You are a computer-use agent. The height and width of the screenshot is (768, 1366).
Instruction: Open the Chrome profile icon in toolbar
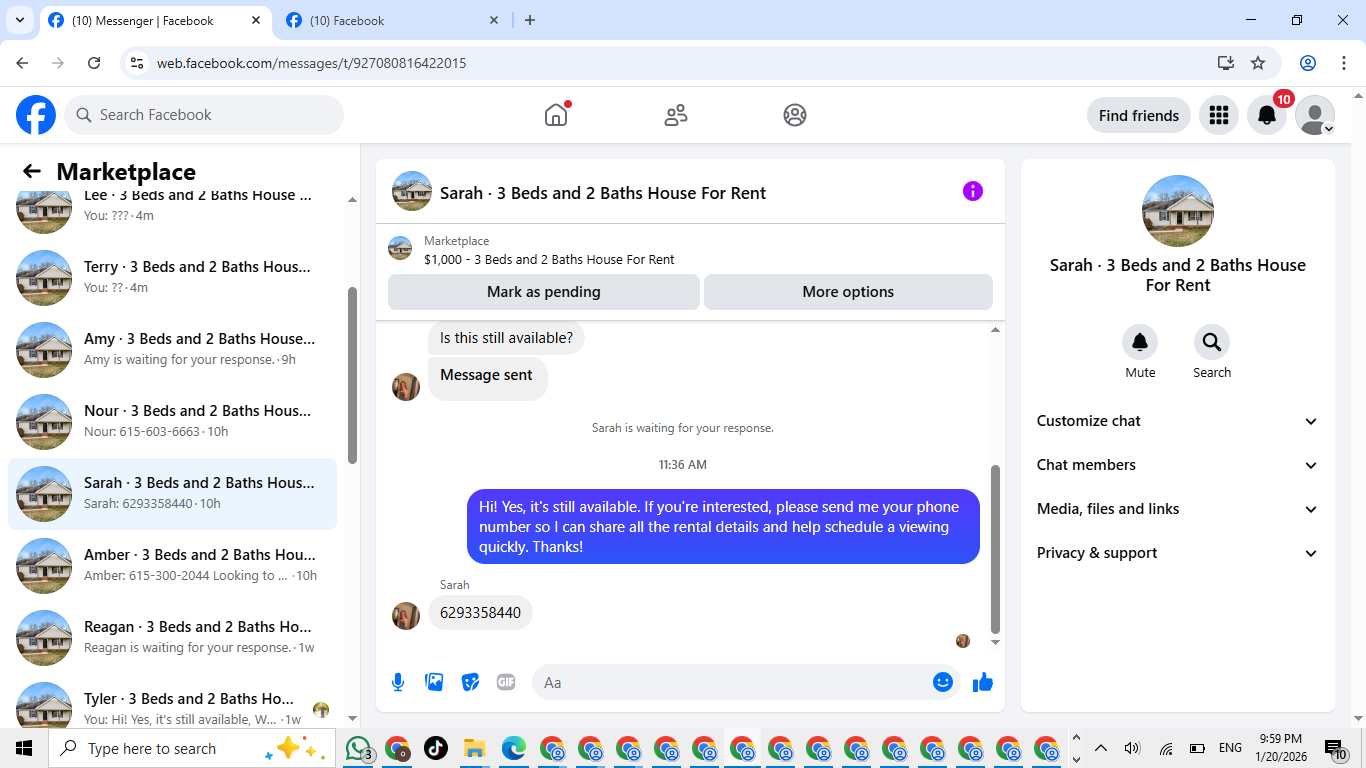(x=1308, y=63)
